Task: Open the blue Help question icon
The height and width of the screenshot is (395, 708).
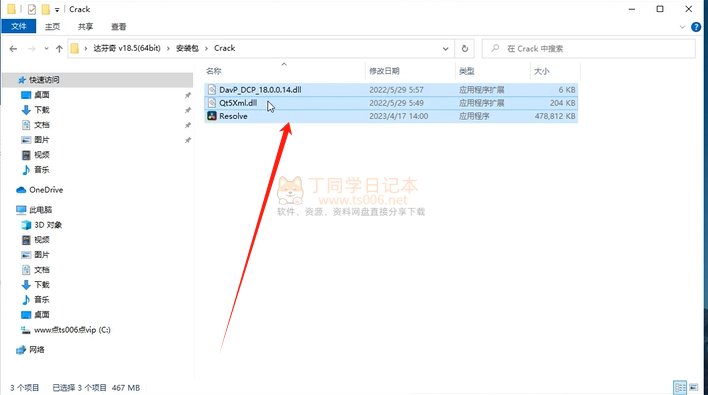Action: pos(696,27)
